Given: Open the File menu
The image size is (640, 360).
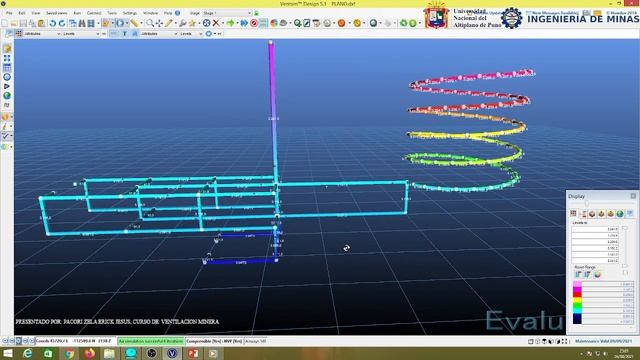Looking at the screenshot, I should coord(9,13).
